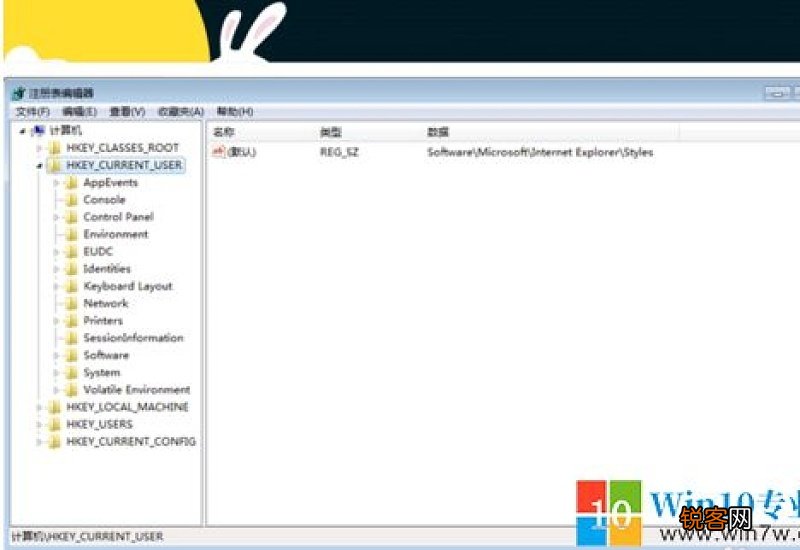Screen dimensions: 800x550
Task: Select the Keyboard Layout key label
Action: tap(128, 286)
